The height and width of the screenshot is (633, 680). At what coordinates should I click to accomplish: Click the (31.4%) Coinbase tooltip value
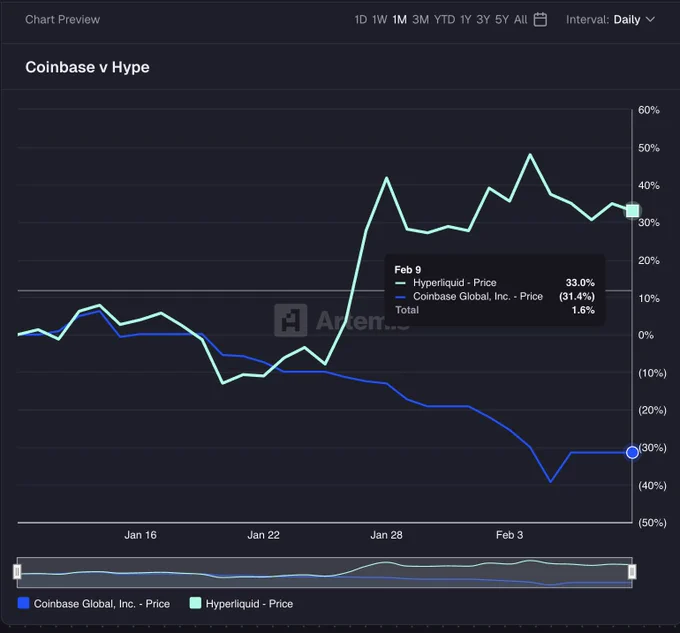pyautogui.click(x=577, y=297)
